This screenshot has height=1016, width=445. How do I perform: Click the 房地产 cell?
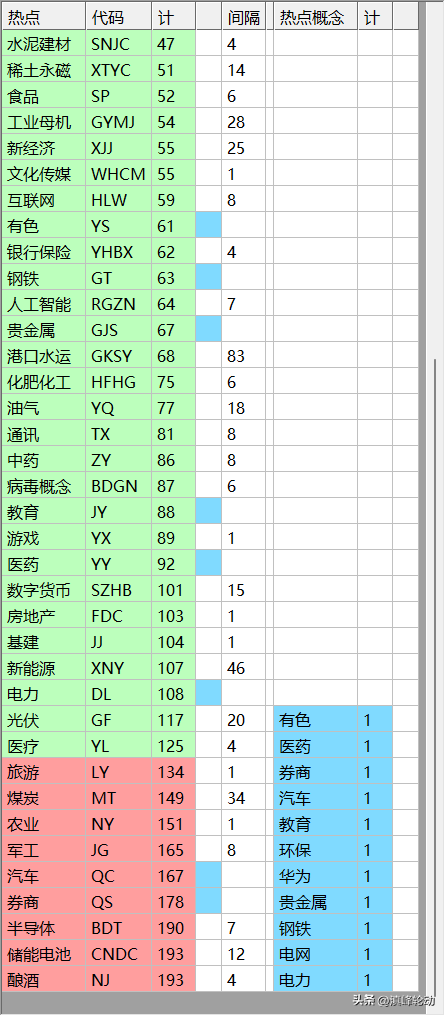[45, 616]
